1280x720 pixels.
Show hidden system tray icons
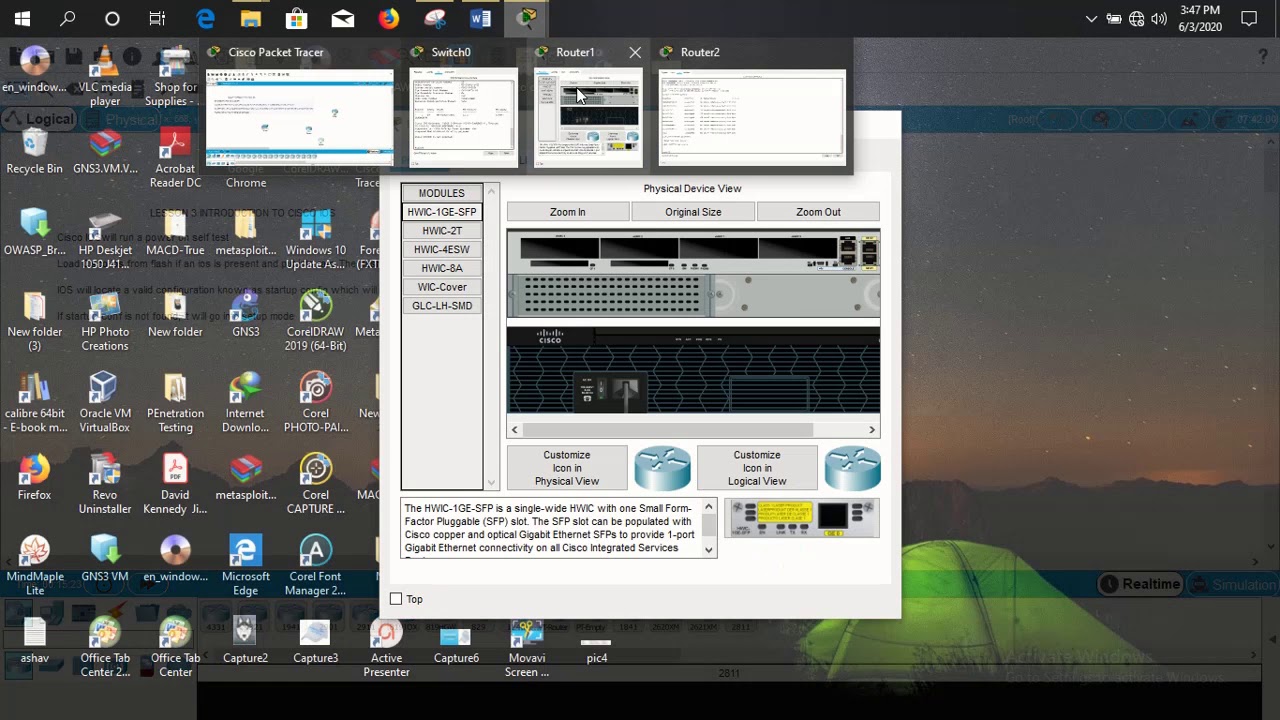(1091, 18)
